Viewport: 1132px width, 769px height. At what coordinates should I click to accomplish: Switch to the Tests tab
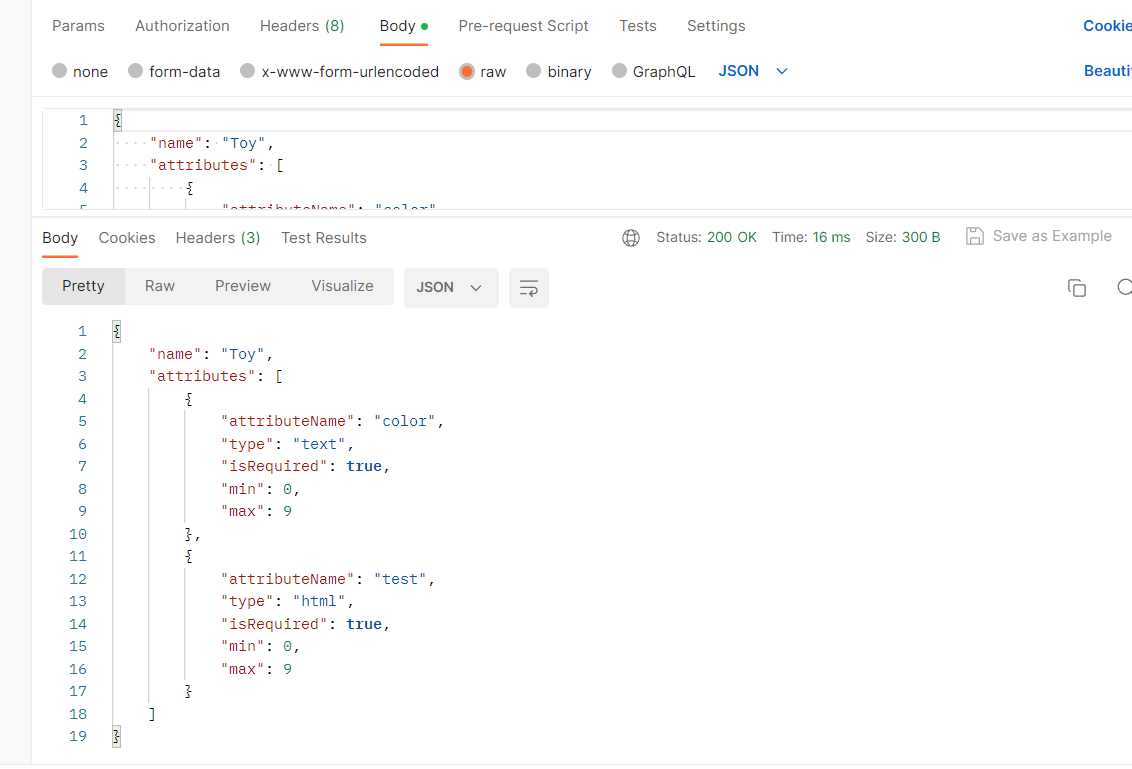tap(637, 26)
